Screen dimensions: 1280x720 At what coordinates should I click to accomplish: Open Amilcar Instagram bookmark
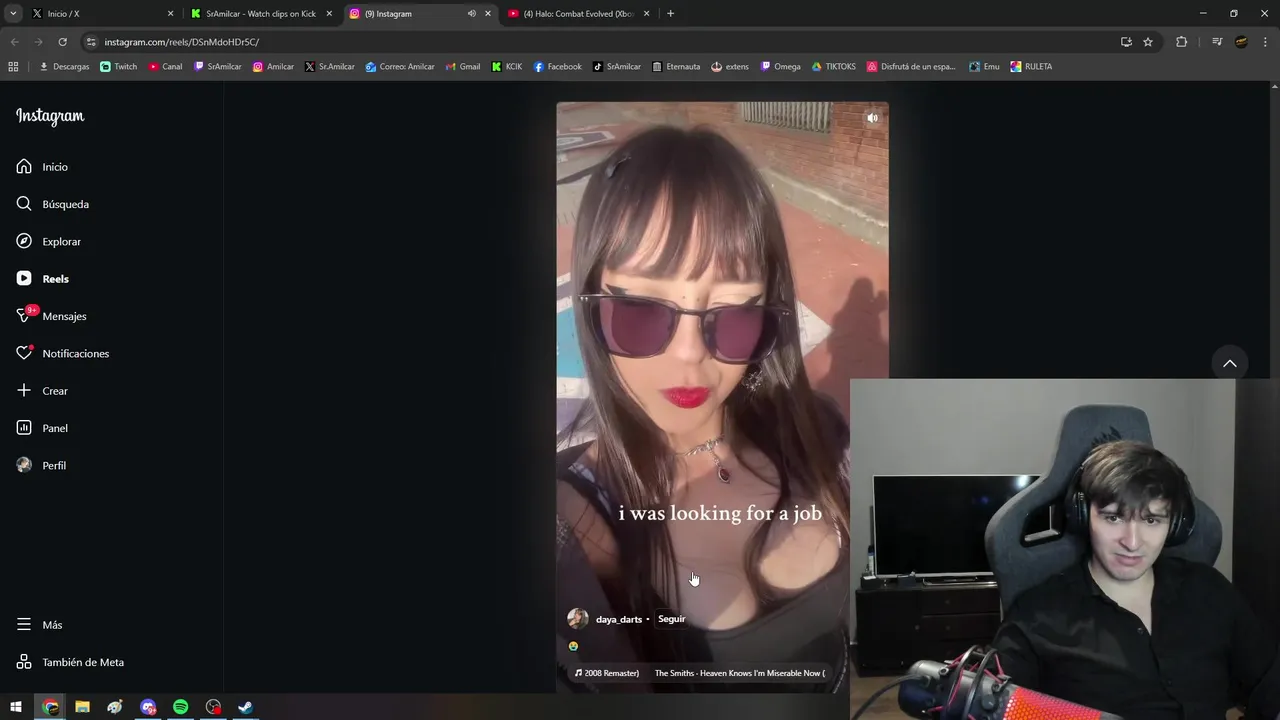273,67
